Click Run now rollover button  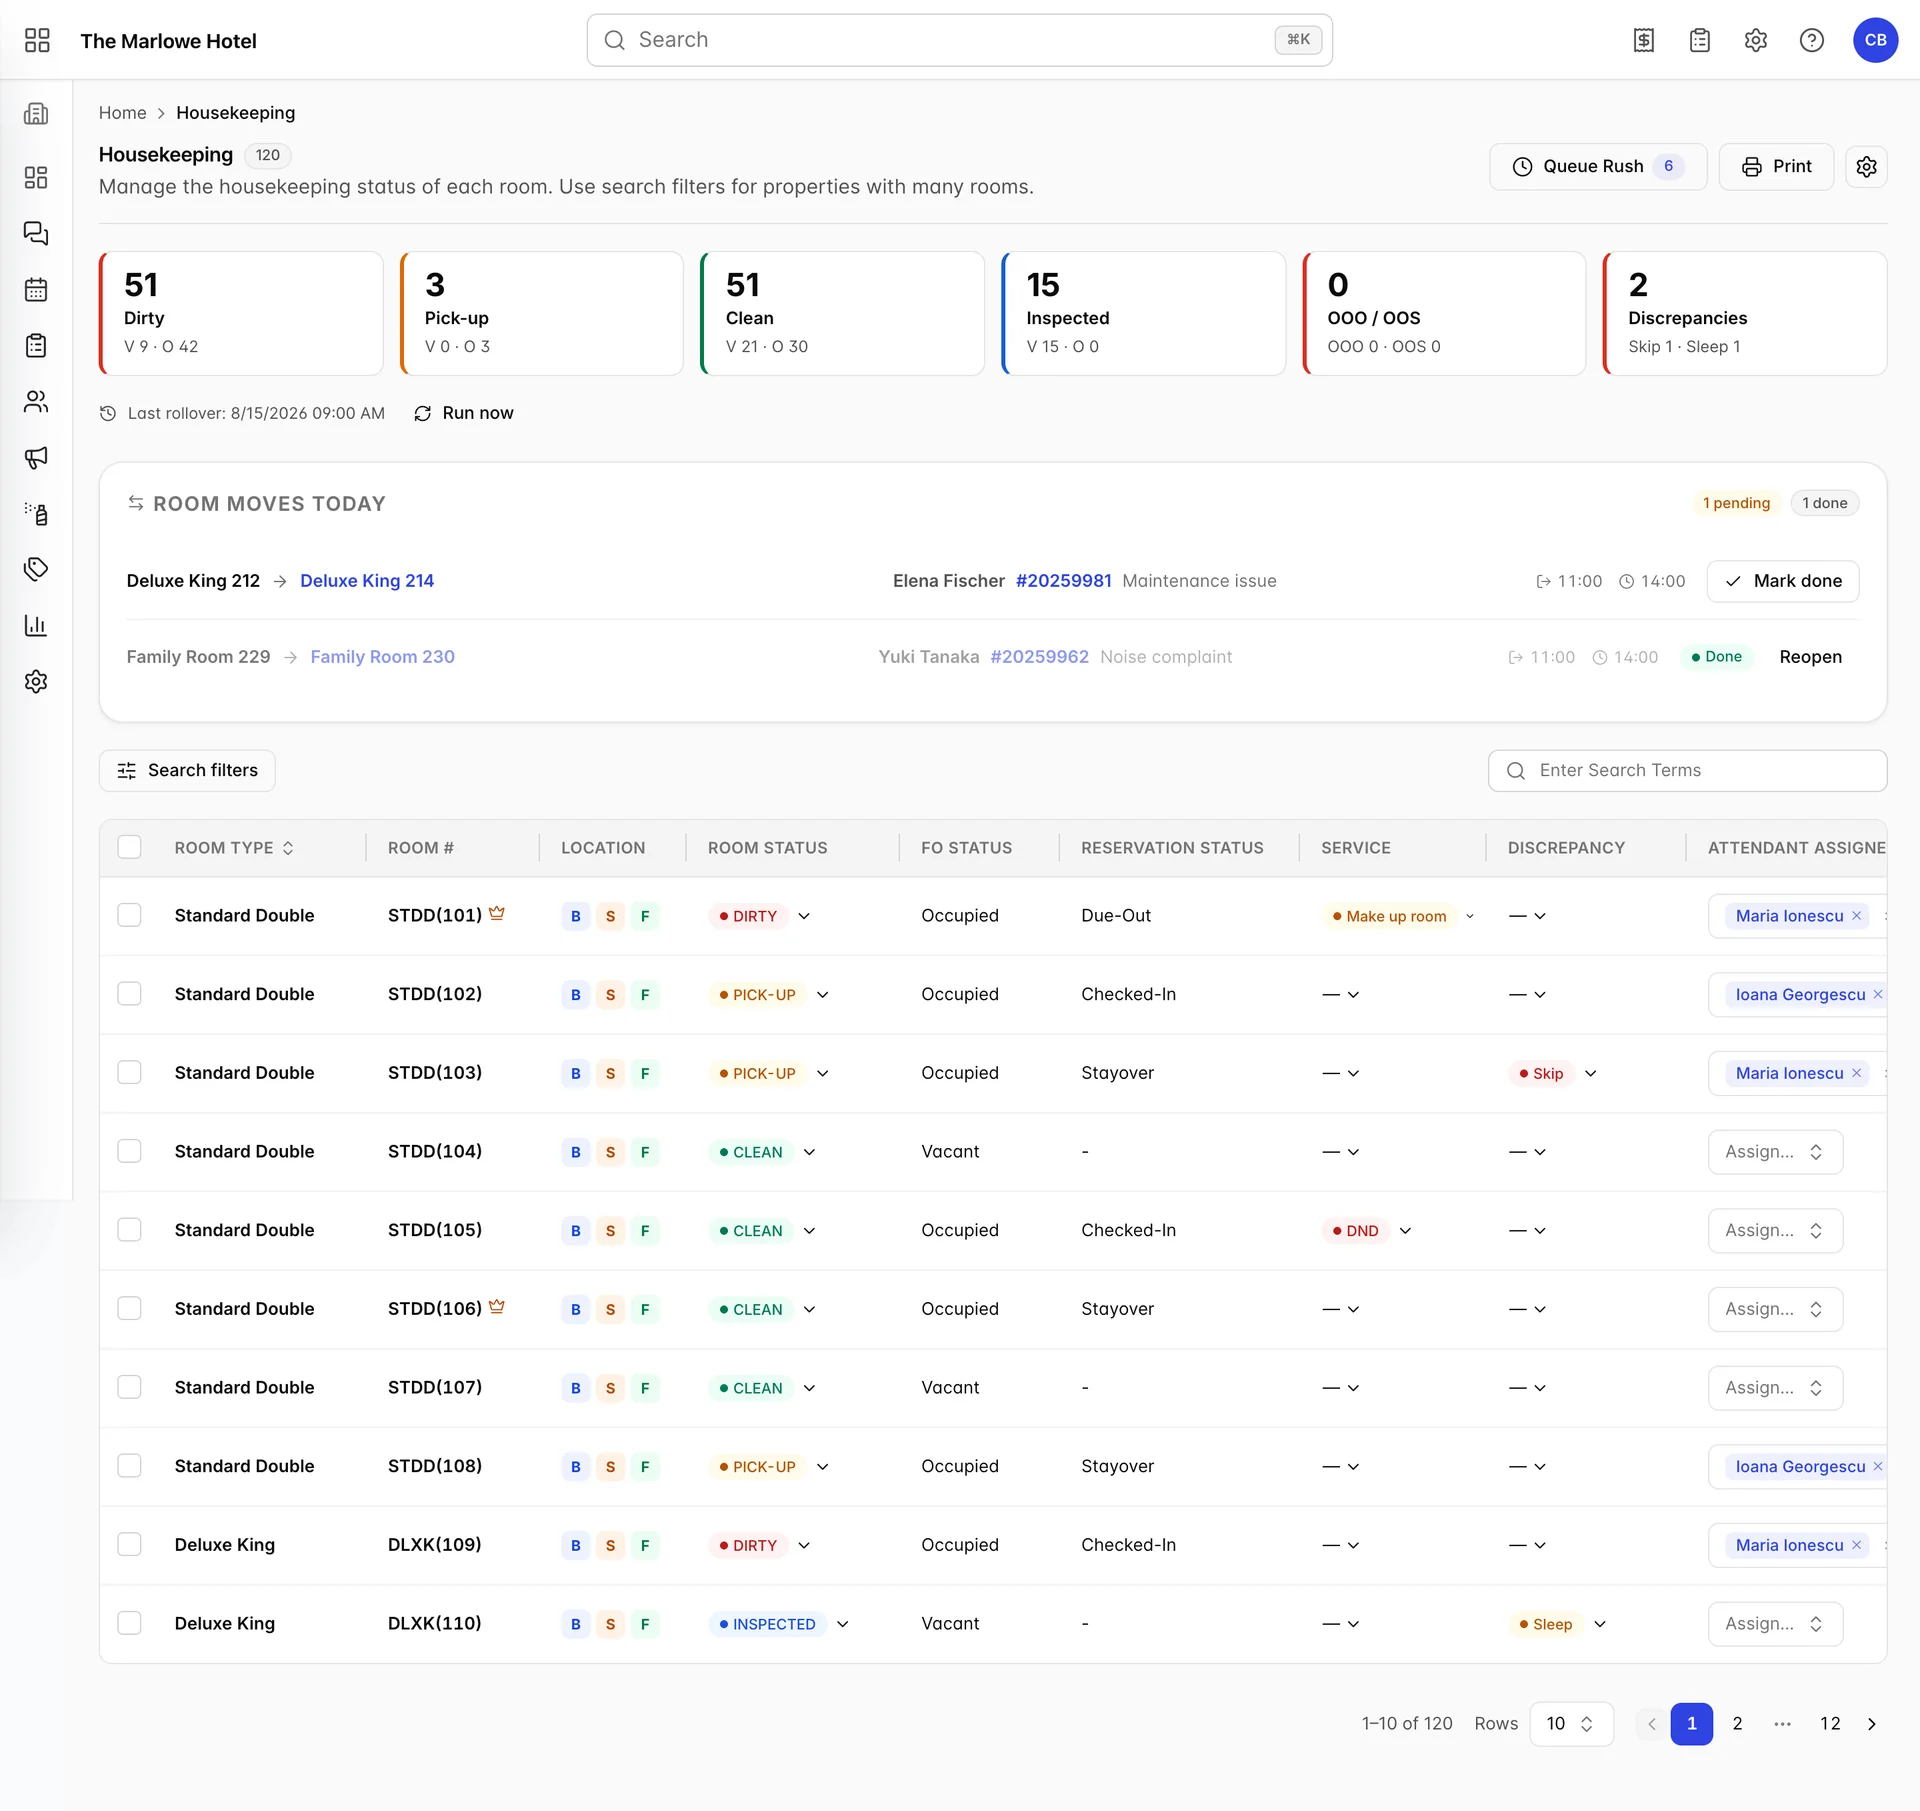[464, 413]
